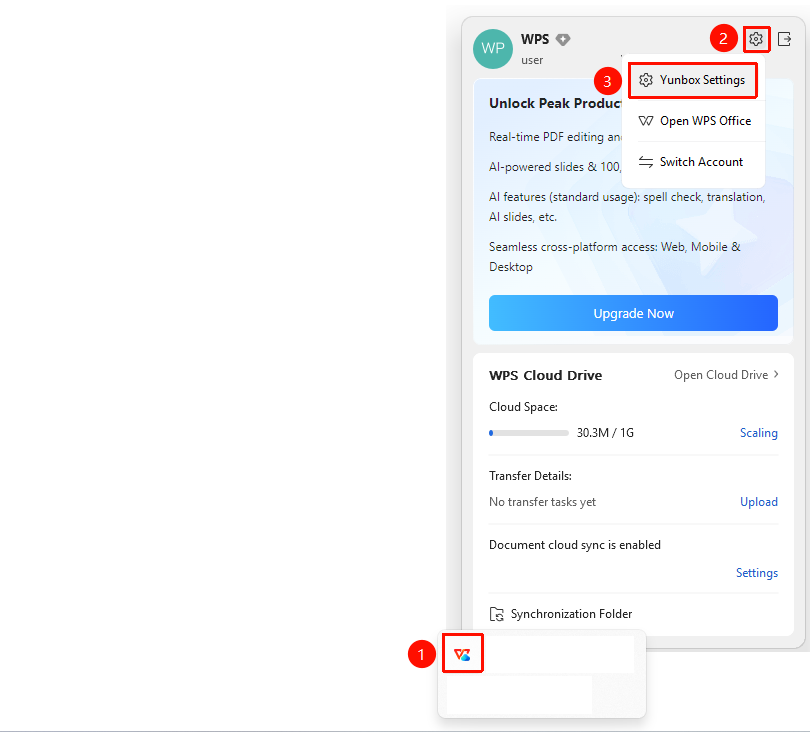
Task: Click the Scaling link for cloud space
Action: click(758, 433)
